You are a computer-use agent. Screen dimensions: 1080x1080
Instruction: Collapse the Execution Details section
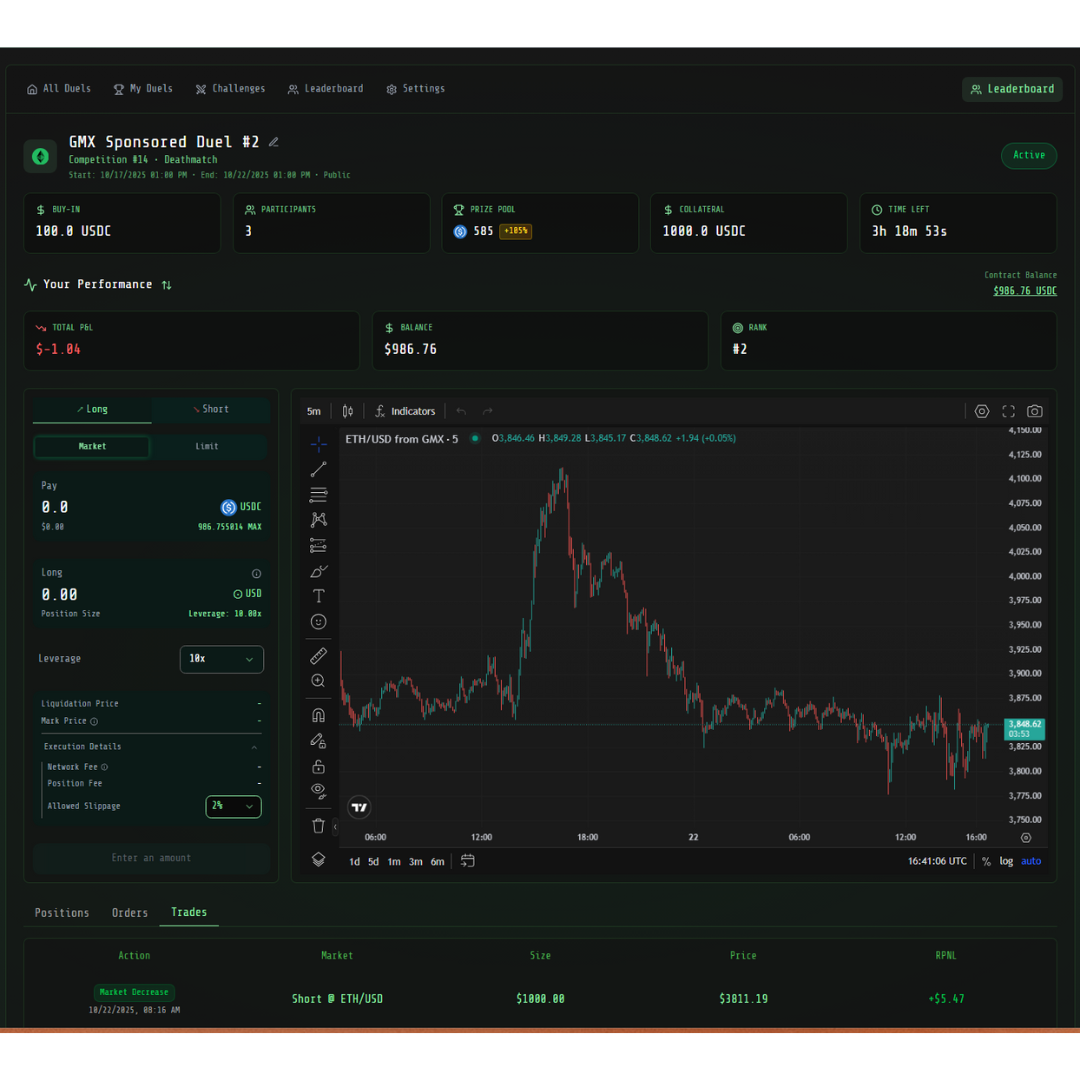tap(254, 747)
